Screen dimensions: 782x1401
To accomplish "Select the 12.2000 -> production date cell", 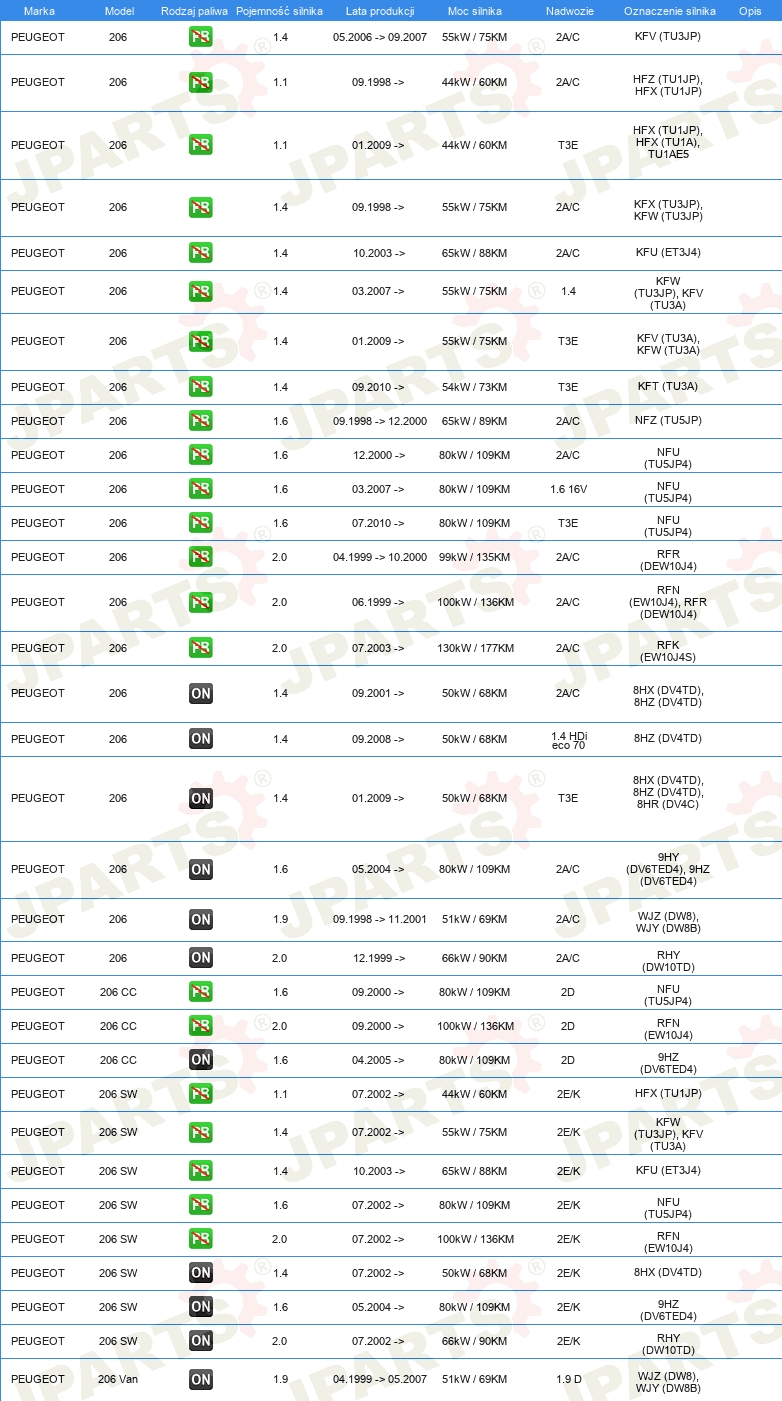I will pos(379,455).
